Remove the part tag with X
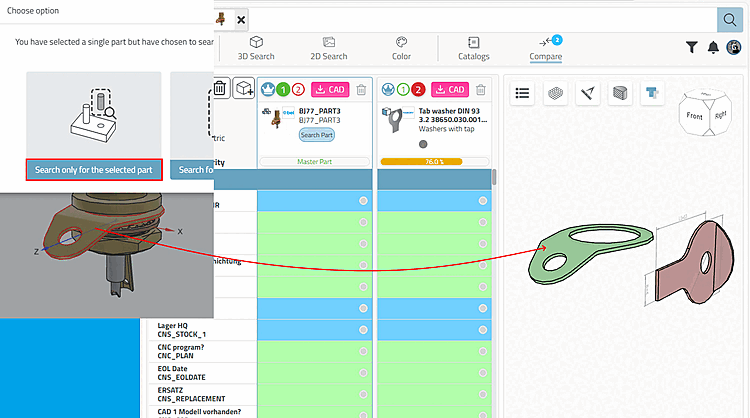The image size is (750, 418). [x=241, y=20]
